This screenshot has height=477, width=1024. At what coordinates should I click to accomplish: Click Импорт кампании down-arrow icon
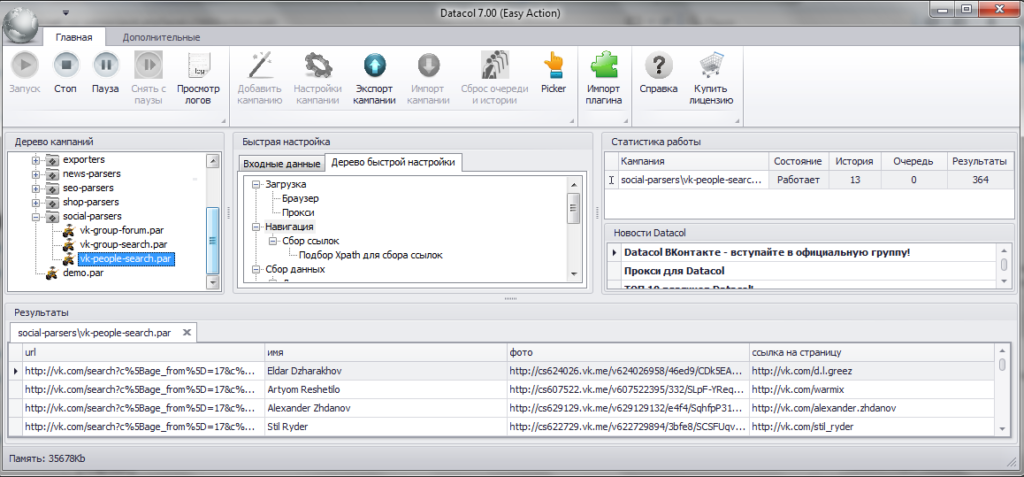click(x=428, y=65)
